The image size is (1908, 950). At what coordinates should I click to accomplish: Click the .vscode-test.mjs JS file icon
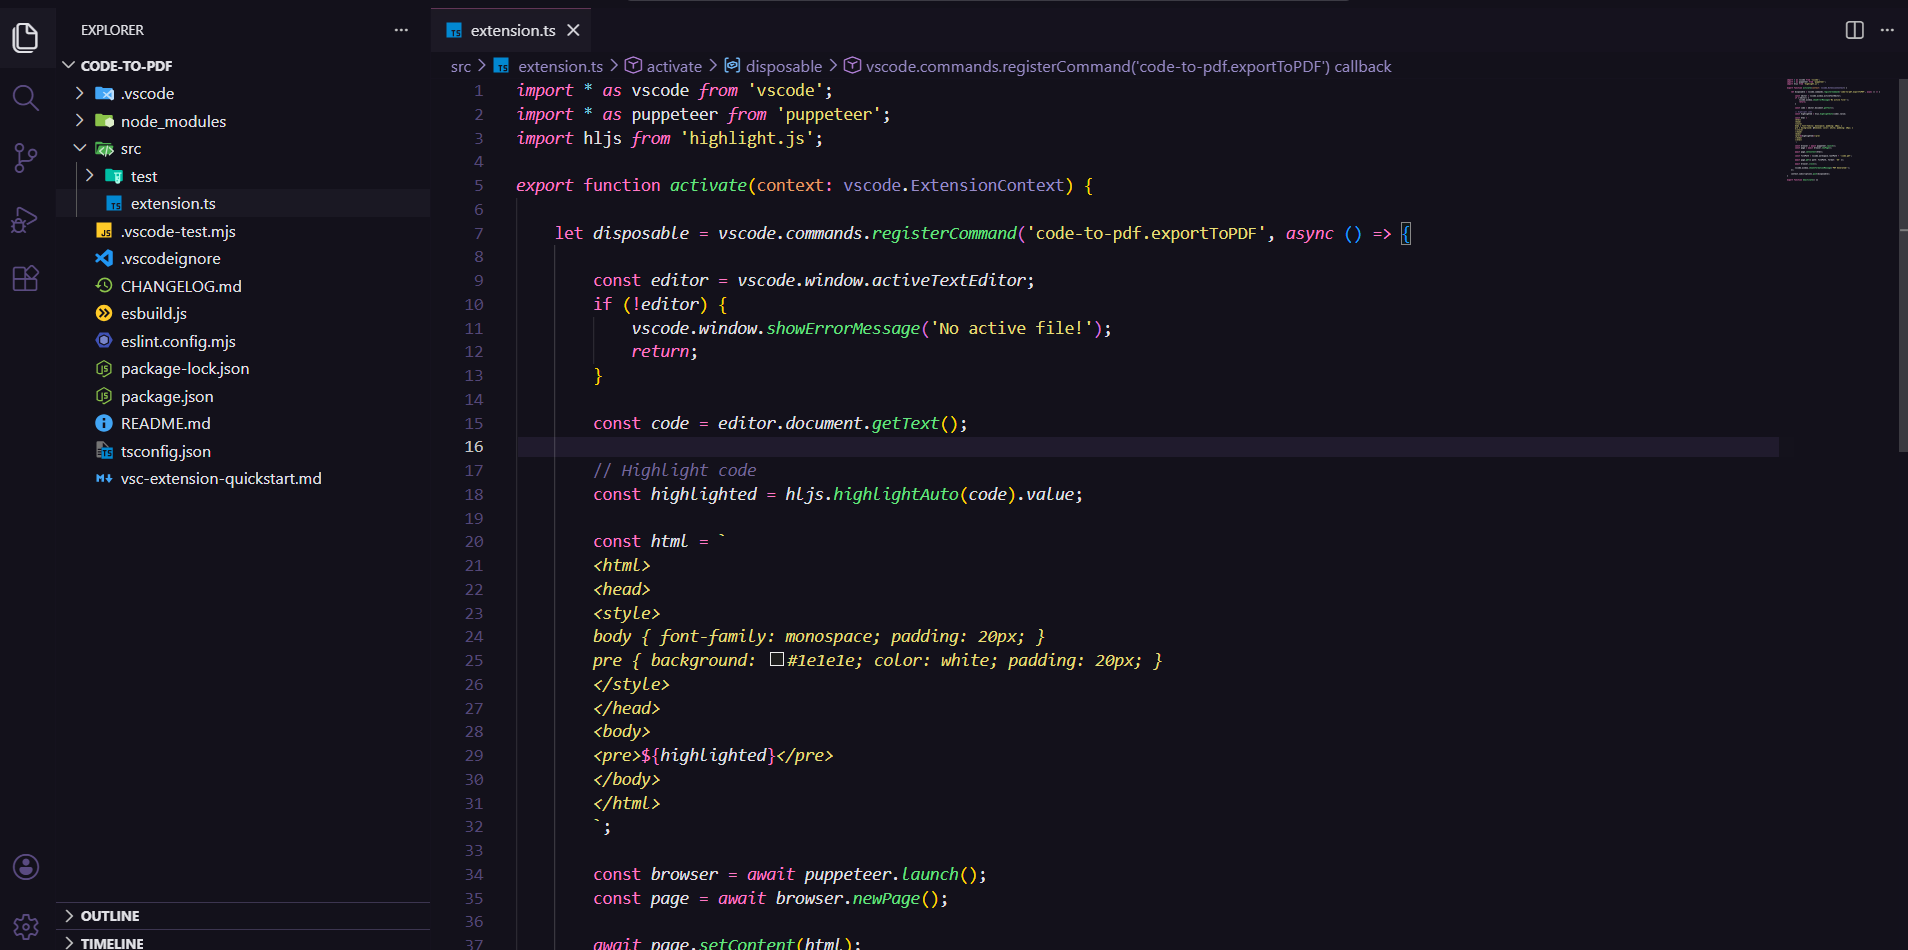tap(104, 231)
